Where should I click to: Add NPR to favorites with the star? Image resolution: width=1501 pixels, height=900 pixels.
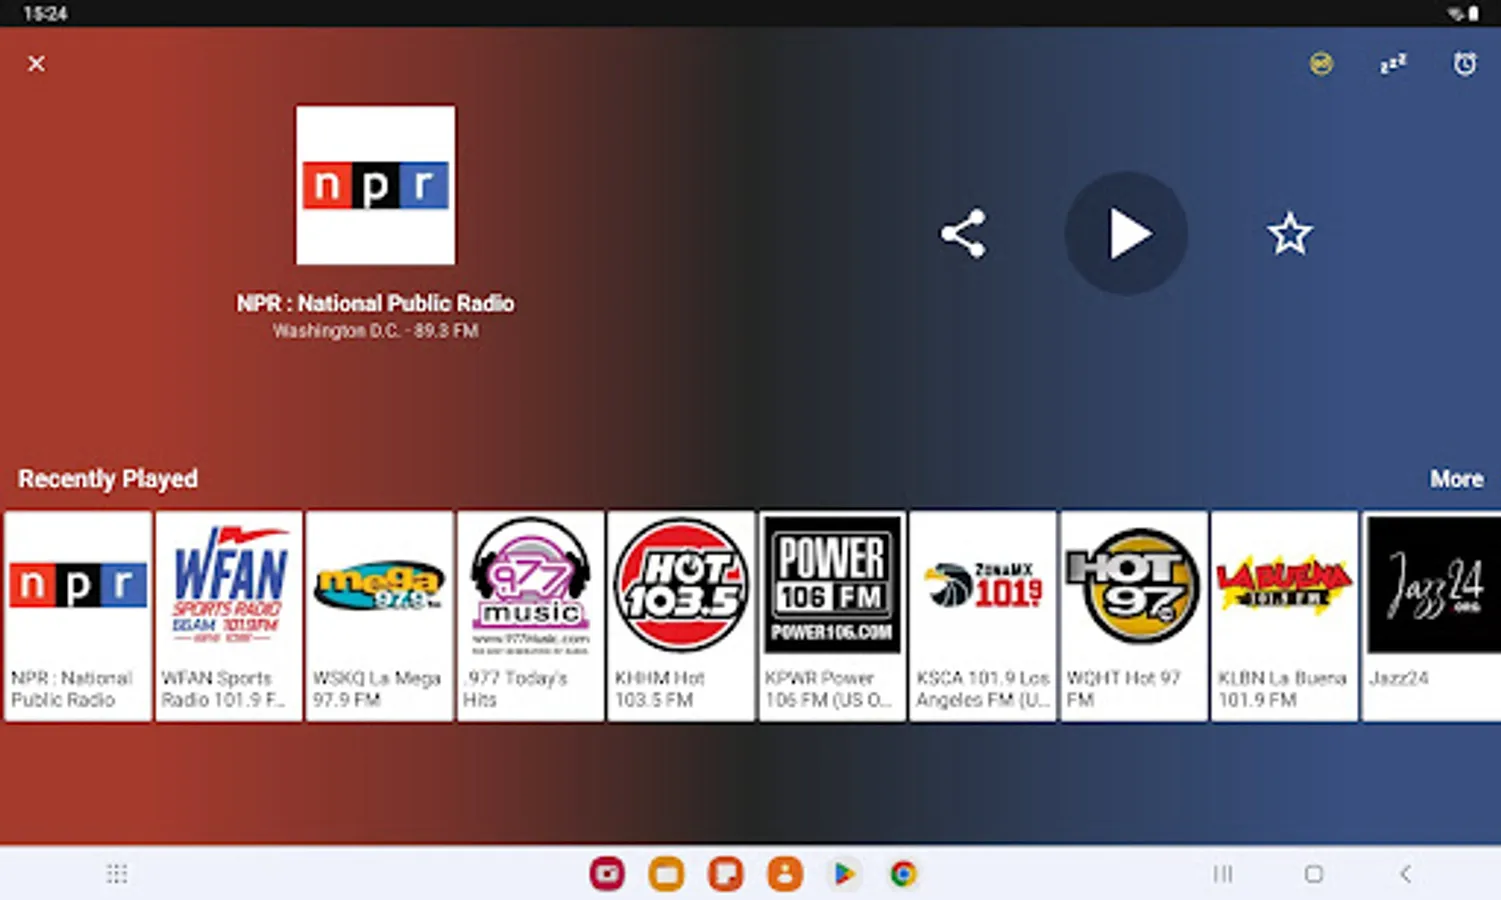tap(1289, 234)
